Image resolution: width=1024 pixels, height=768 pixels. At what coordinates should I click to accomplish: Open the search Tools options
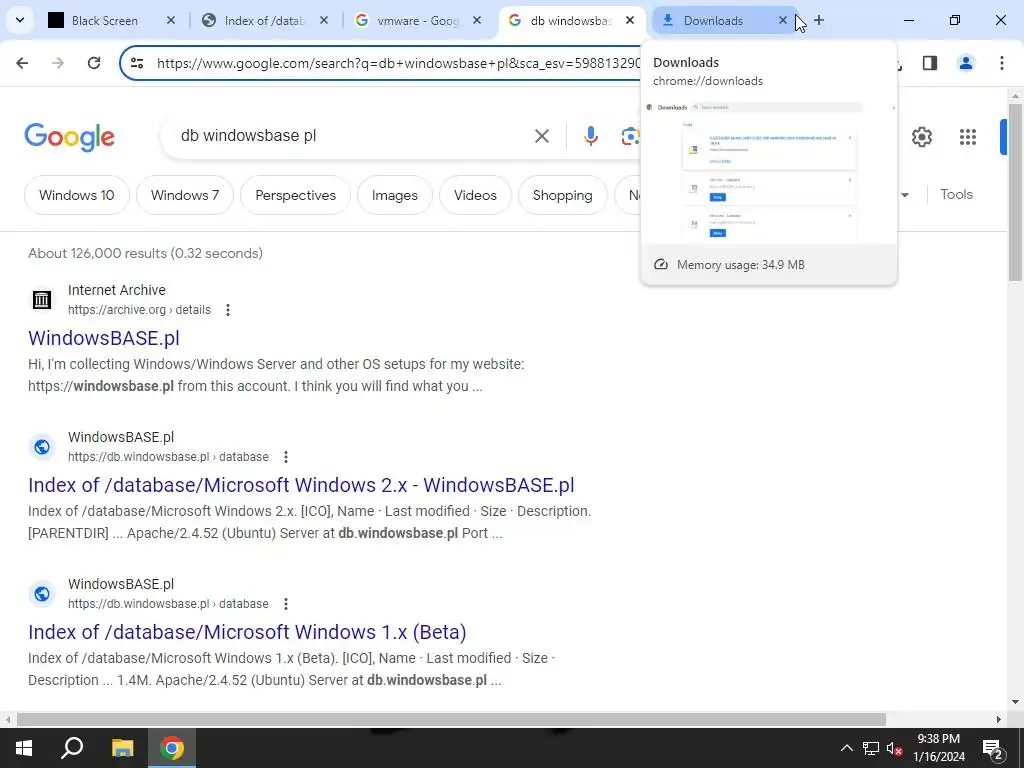click(x=956, y=195)
